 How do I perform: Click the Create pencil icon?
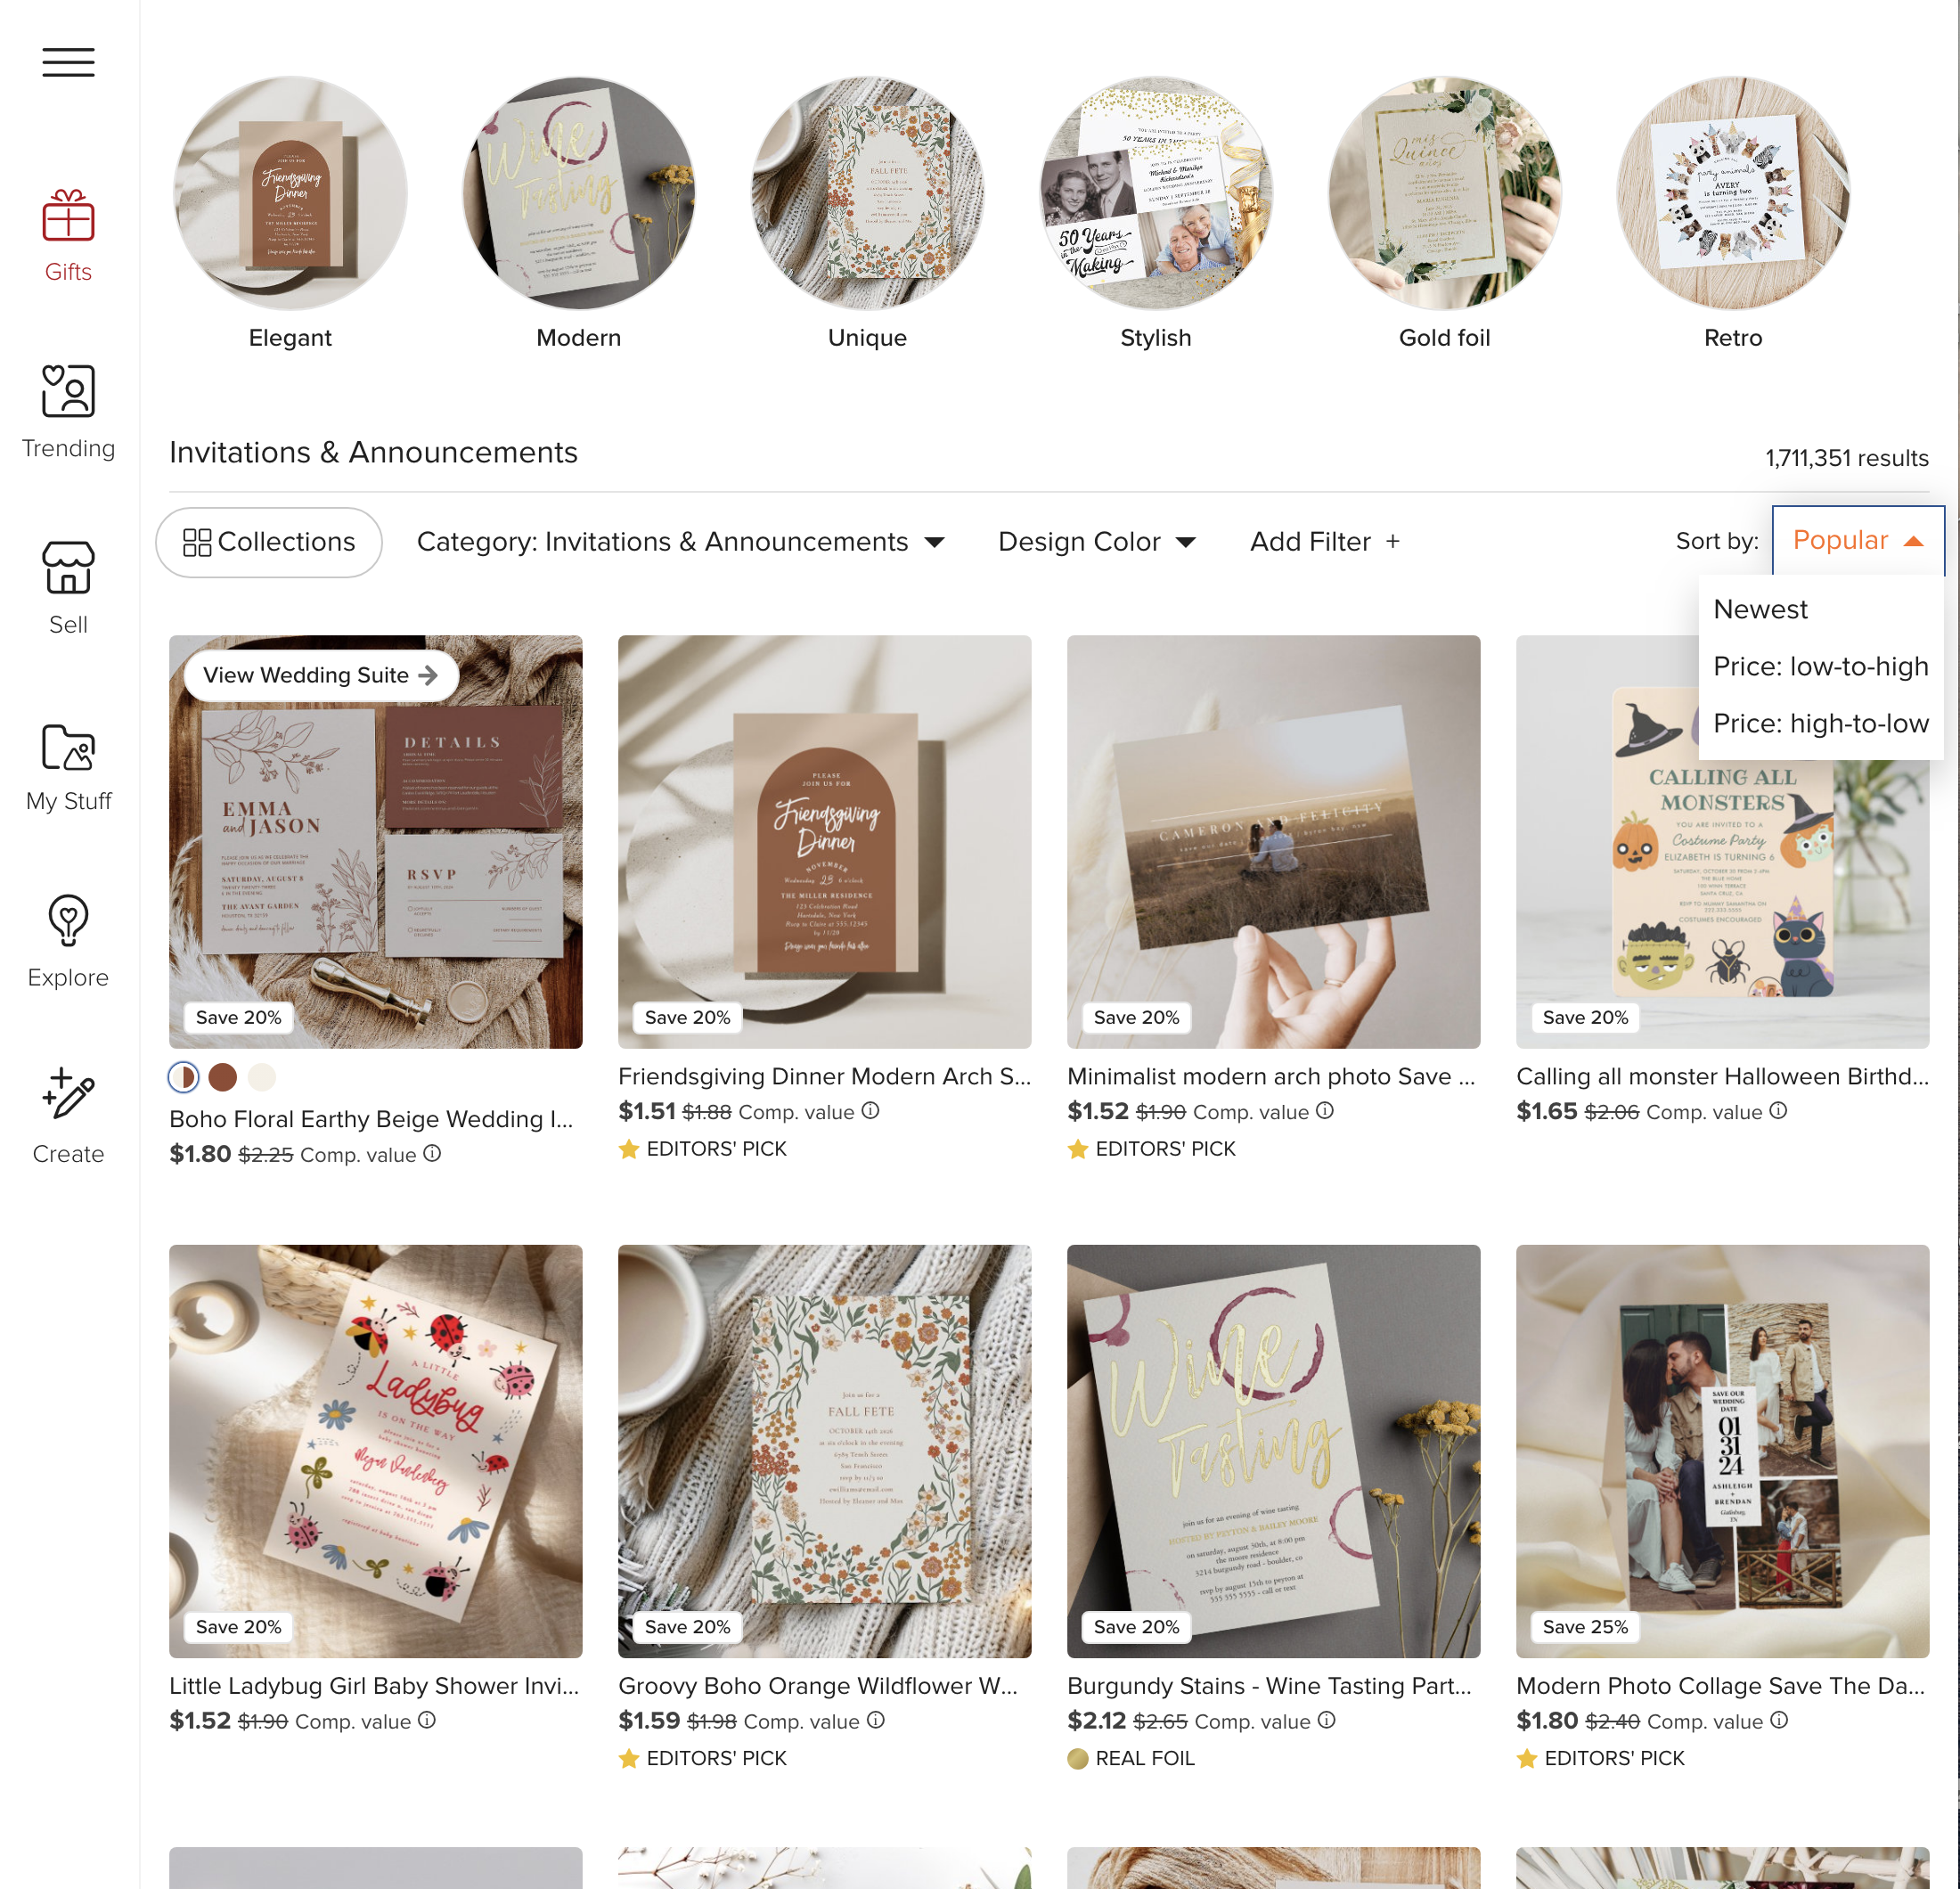pos(68,1092)
